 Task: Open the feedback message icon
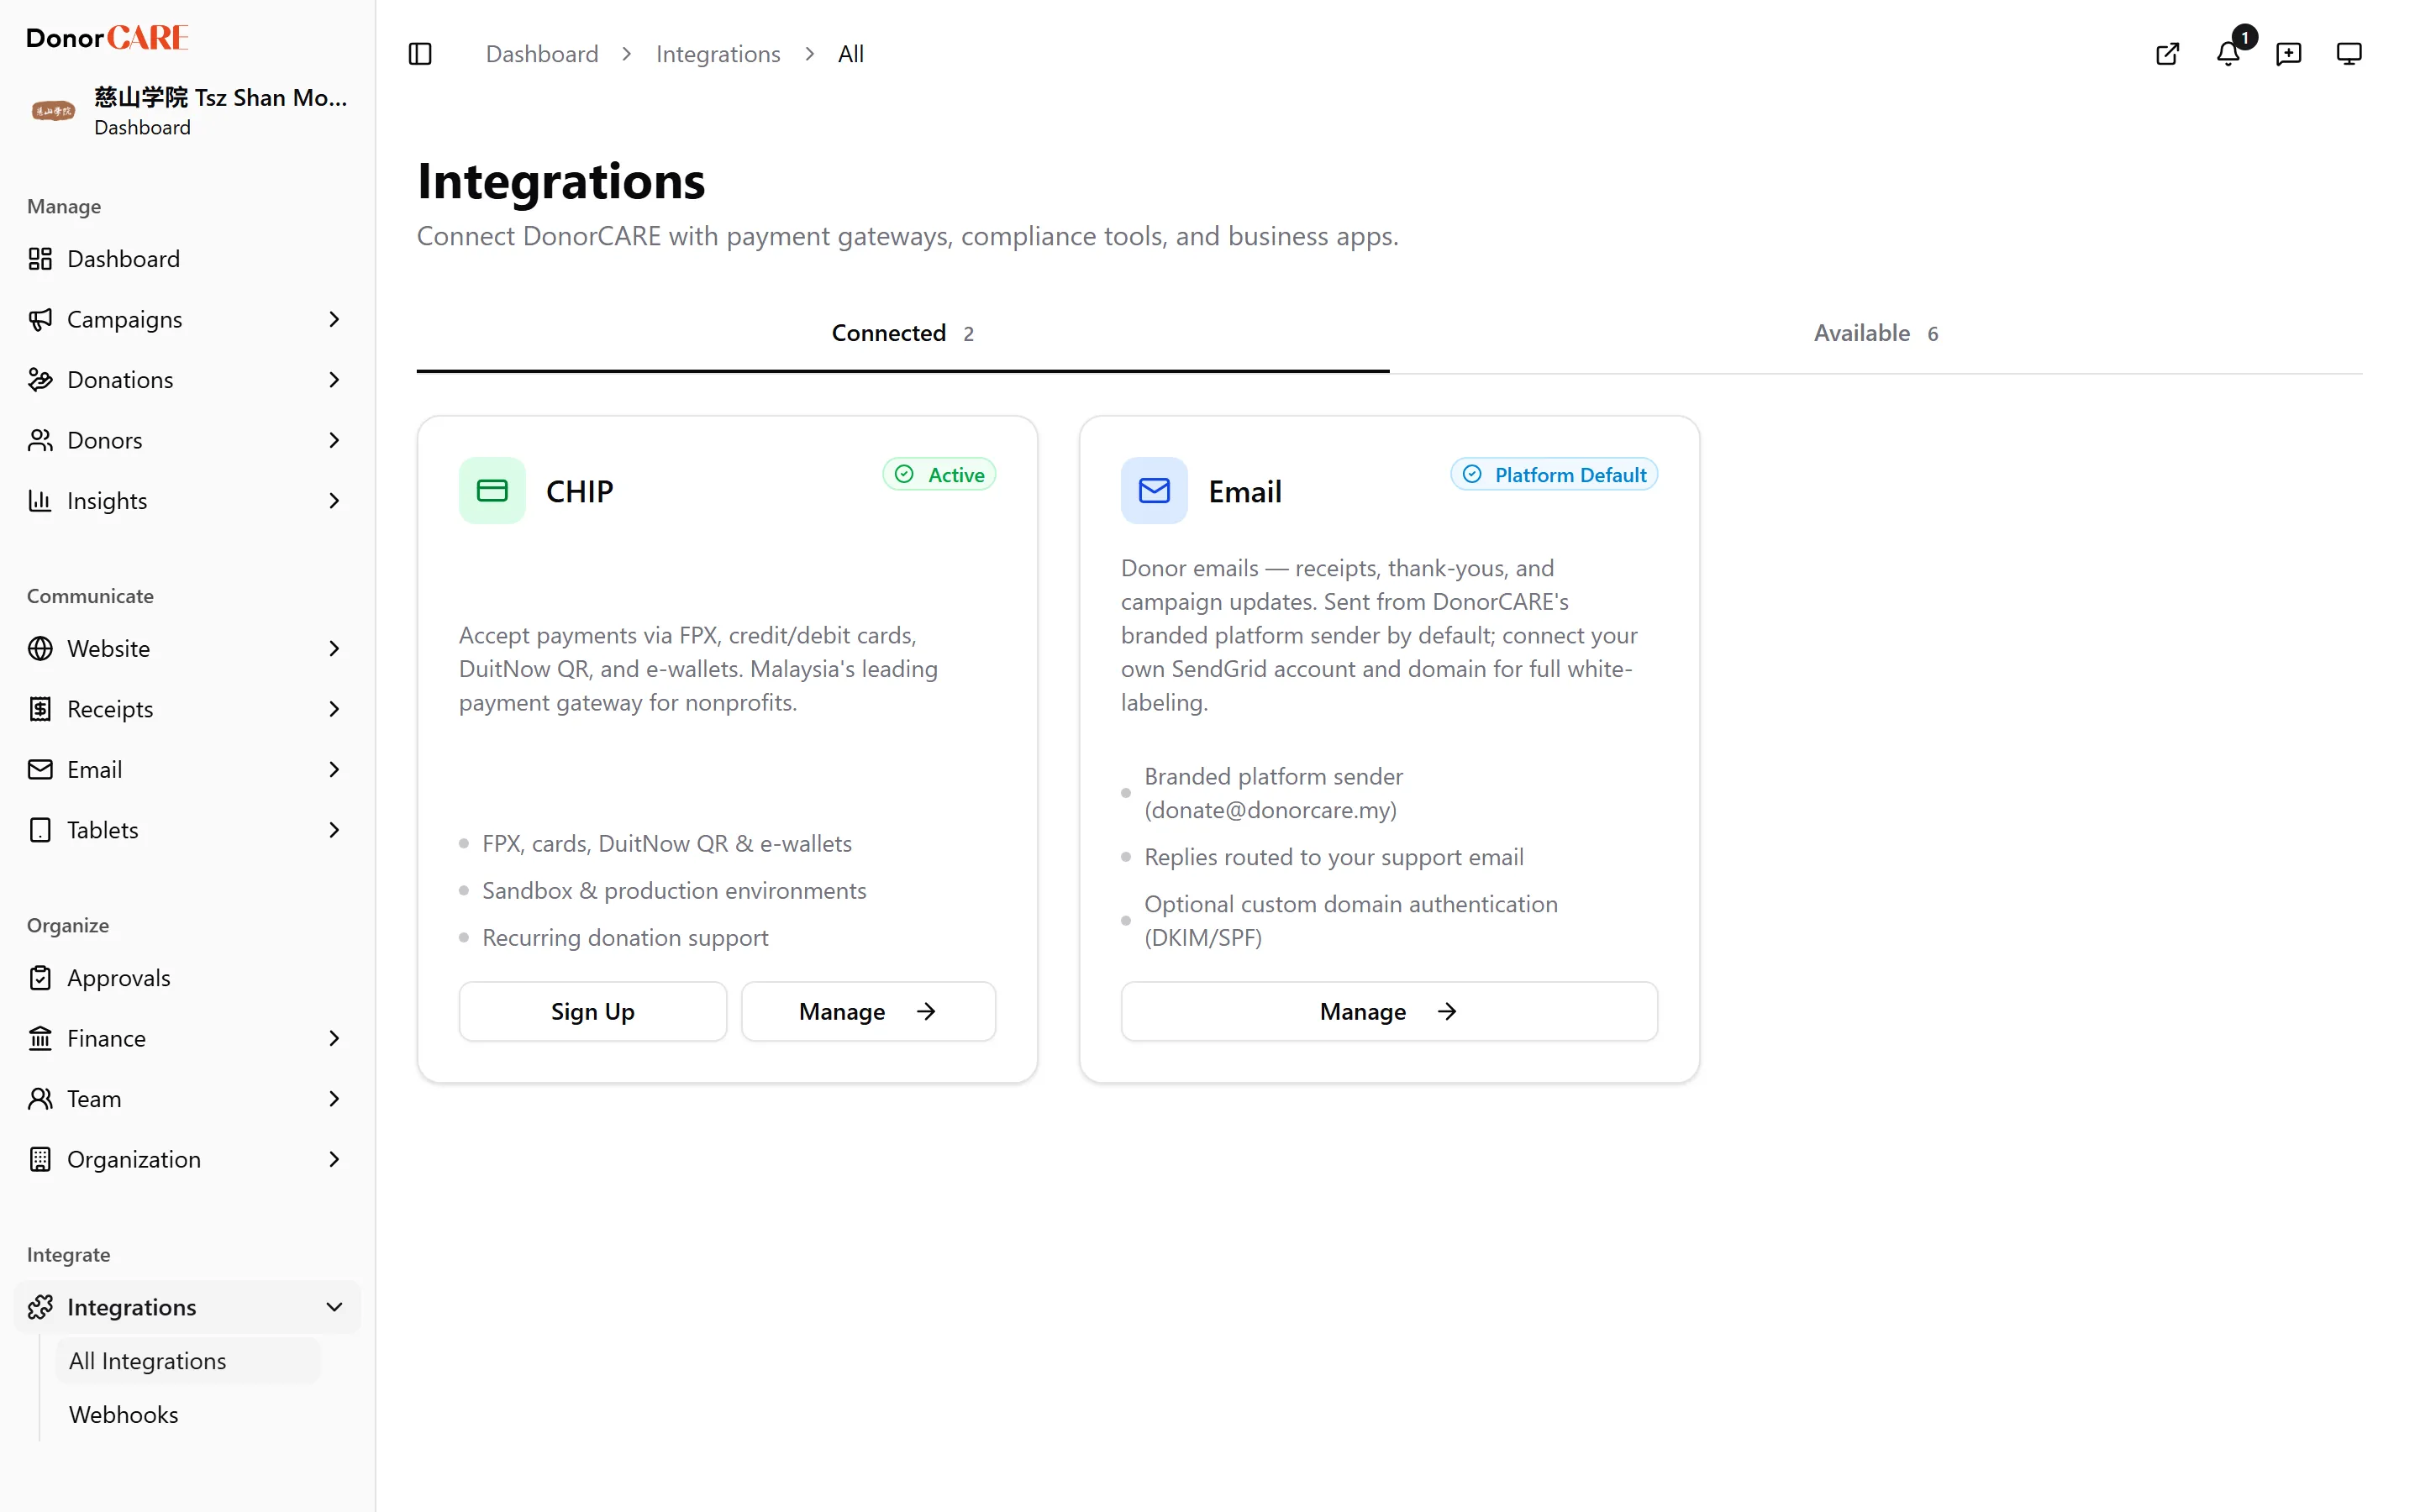tap(2288, 54)
